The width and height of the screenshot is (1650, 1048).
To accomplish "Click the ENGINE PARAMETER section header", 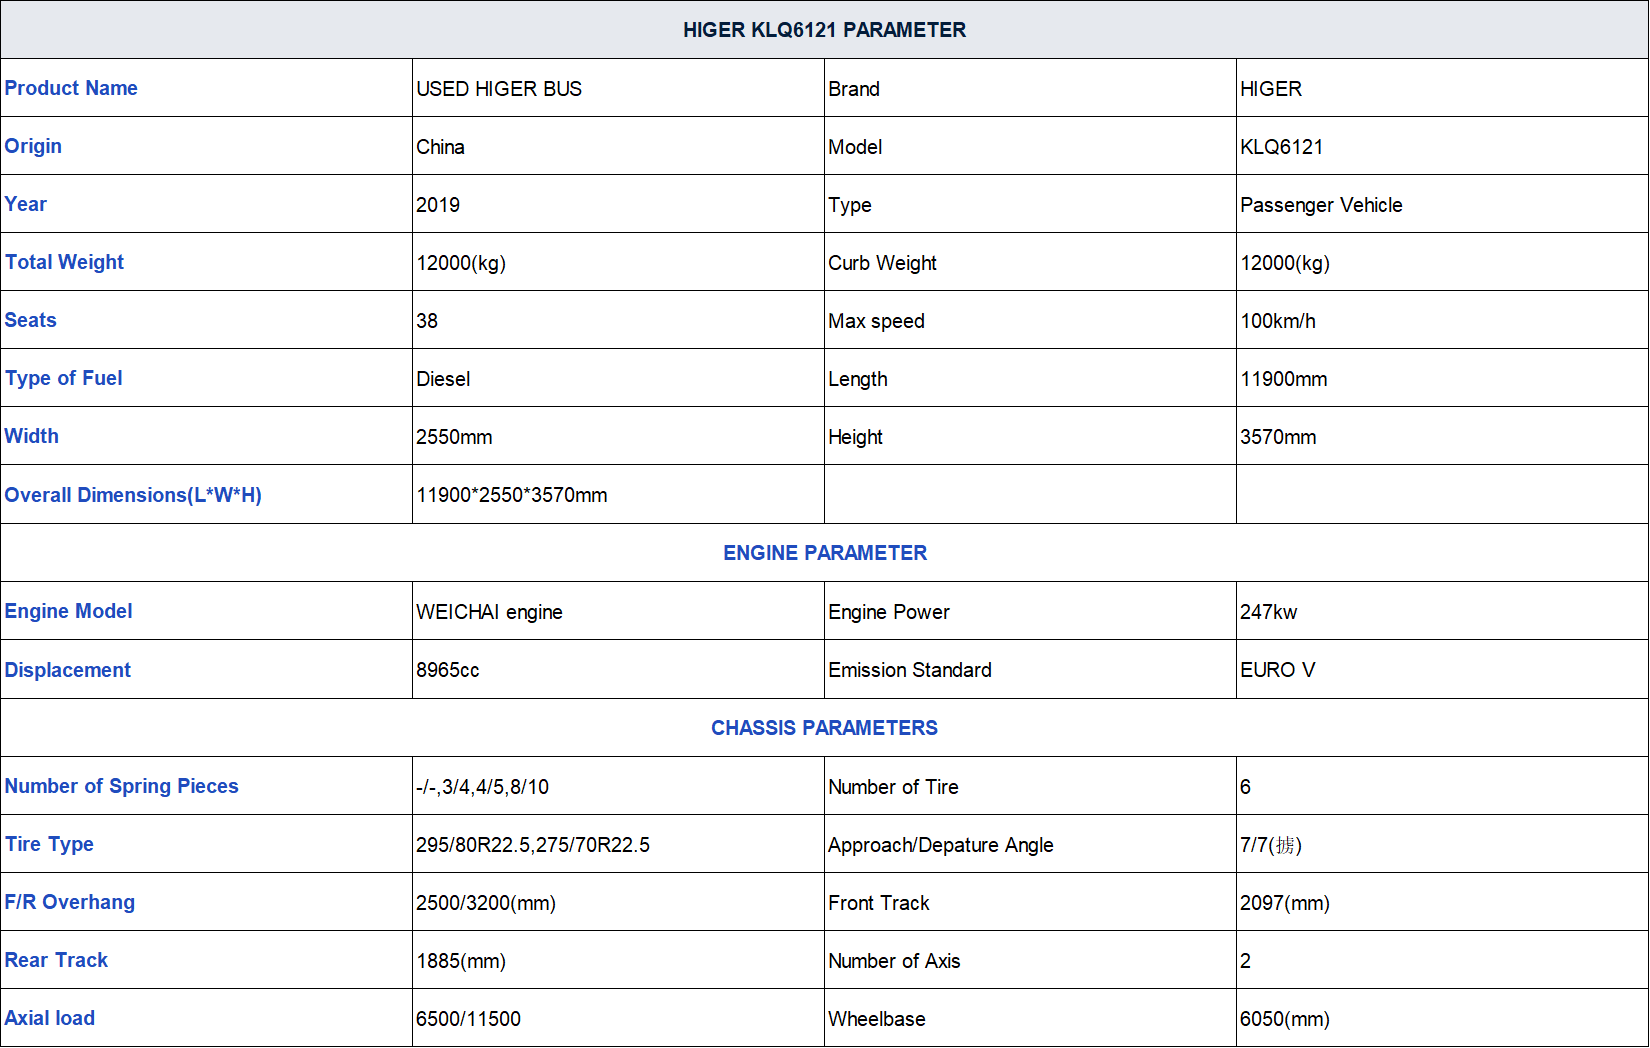I will [x=825, y=553].
